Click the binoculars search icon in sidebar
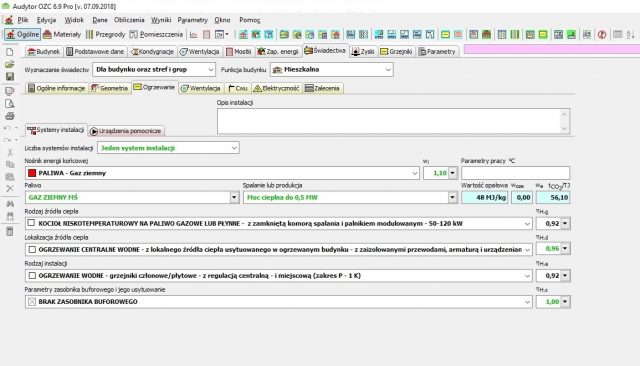Viewport: 640px width, 366px height. [10, 204]
